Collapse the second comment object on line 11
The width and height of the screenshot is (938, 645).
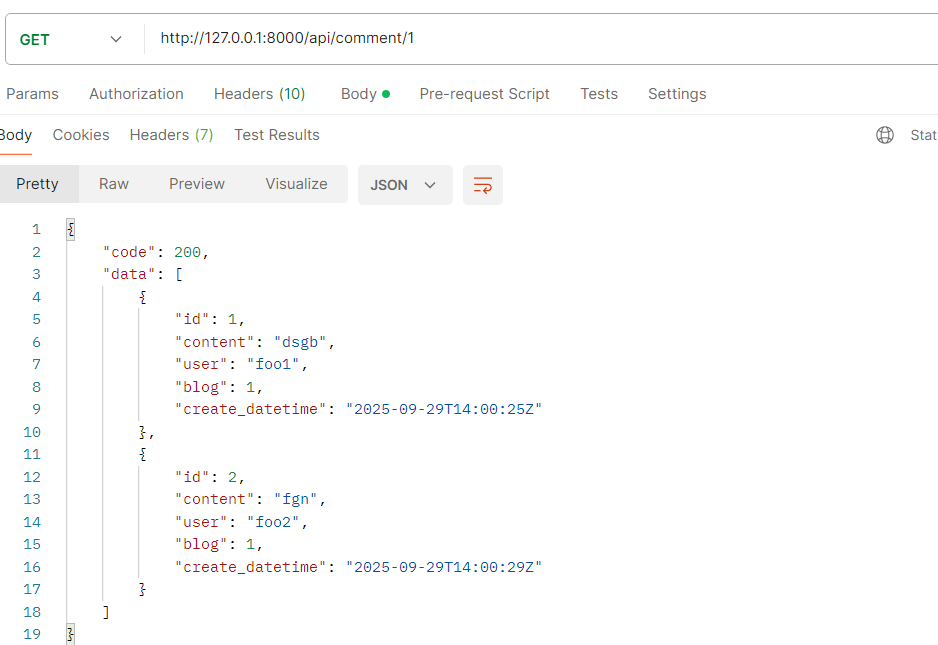143,454
